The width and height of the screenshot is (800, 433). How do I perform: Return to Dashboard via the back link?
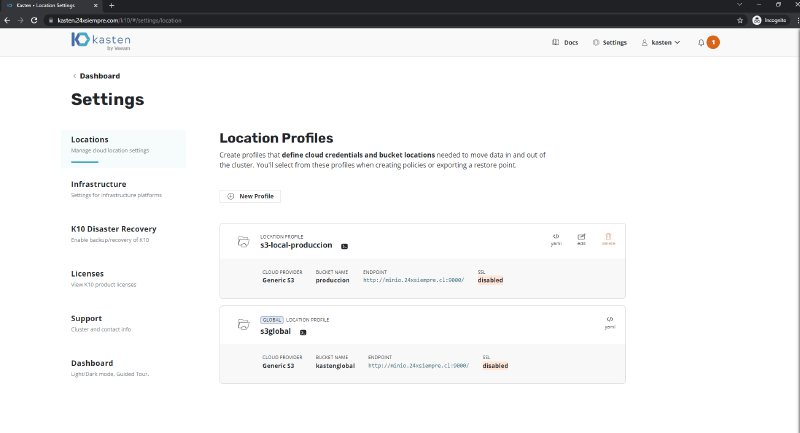[x=96, y=76]
